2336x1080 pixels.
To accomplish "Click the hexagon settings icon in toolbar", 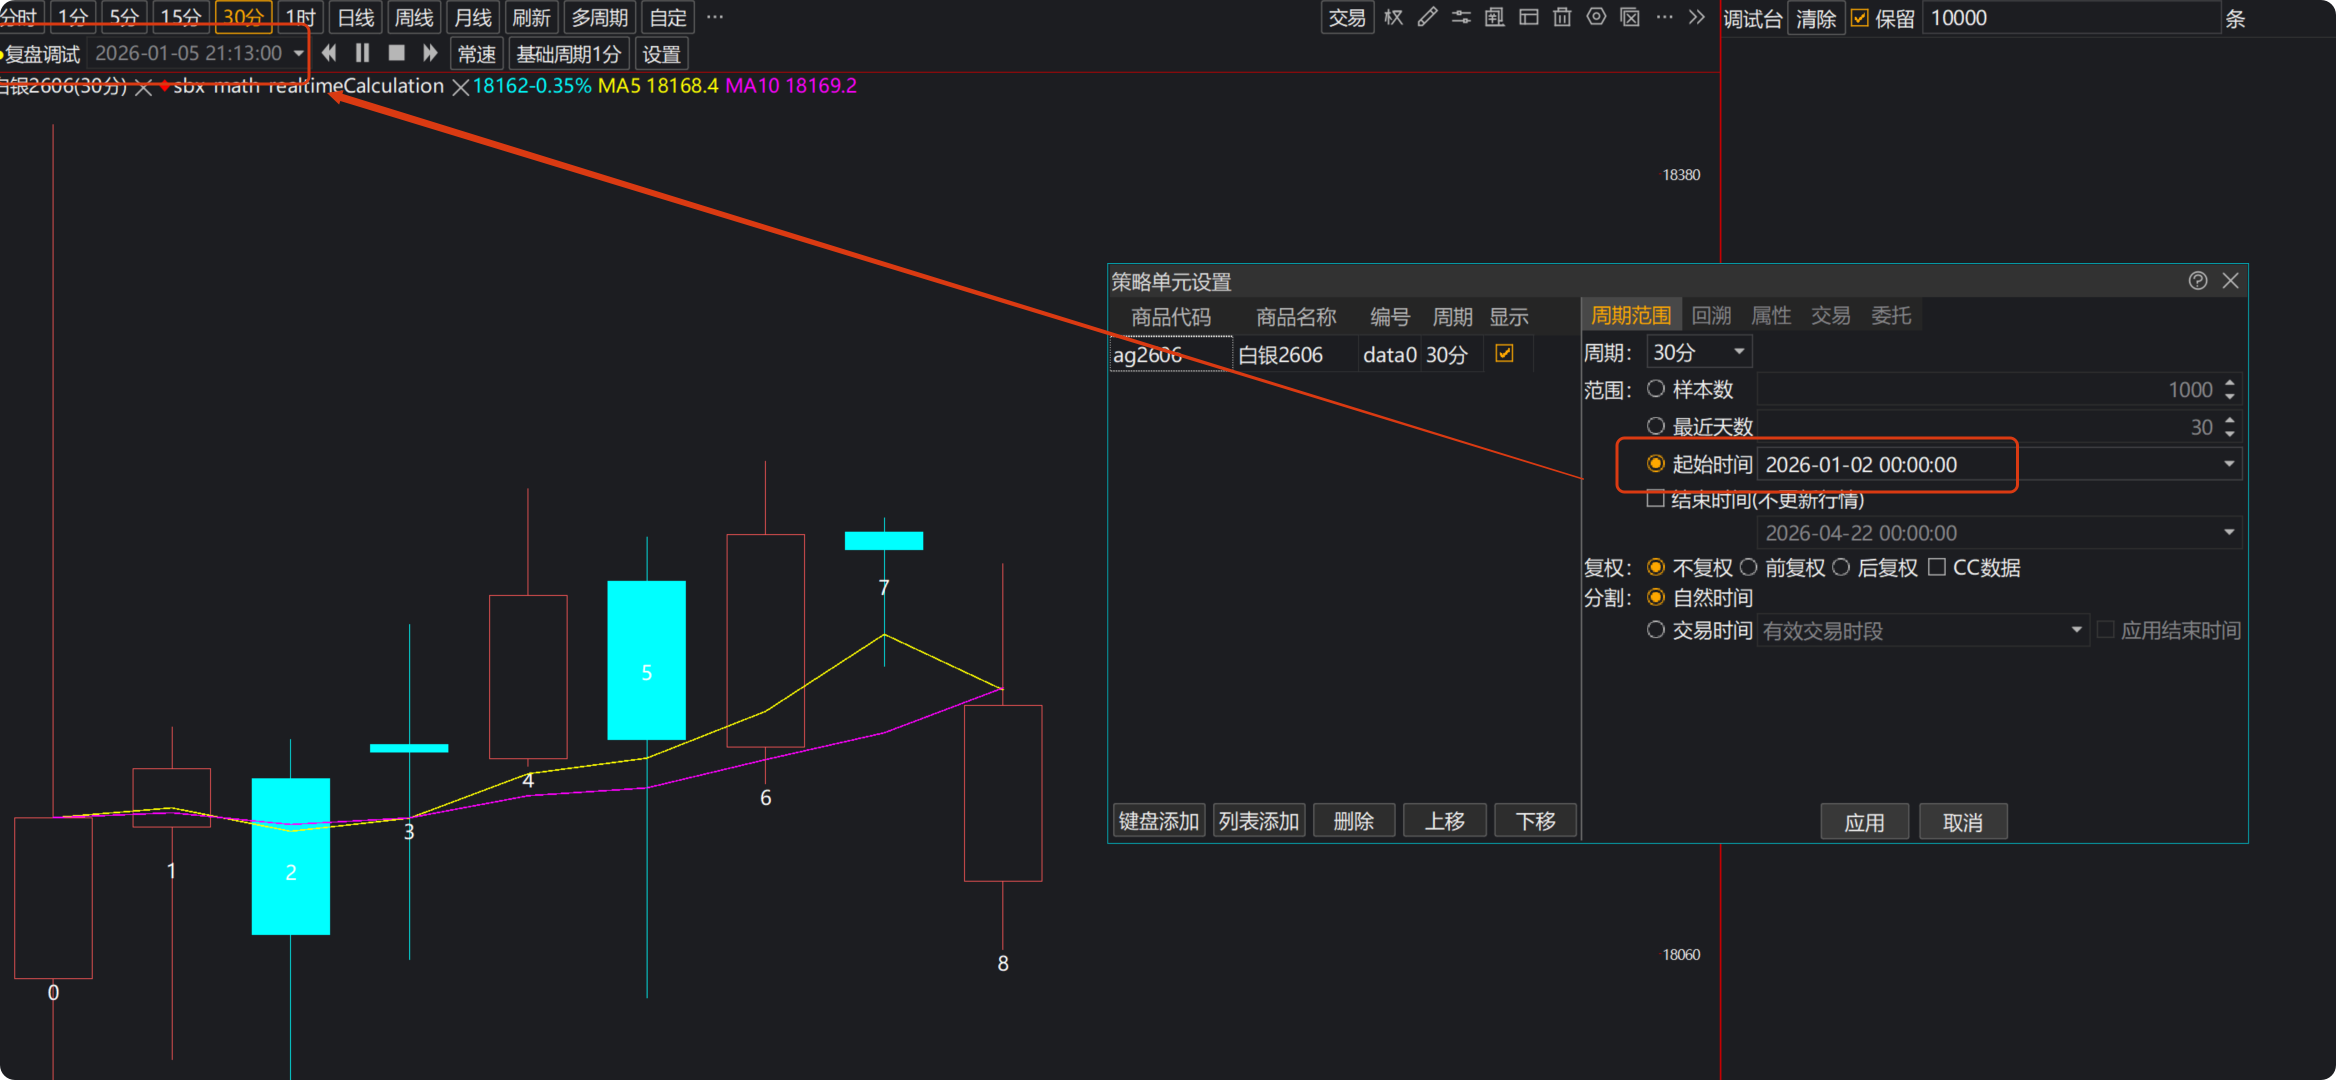I will (x=1596, y=17).
